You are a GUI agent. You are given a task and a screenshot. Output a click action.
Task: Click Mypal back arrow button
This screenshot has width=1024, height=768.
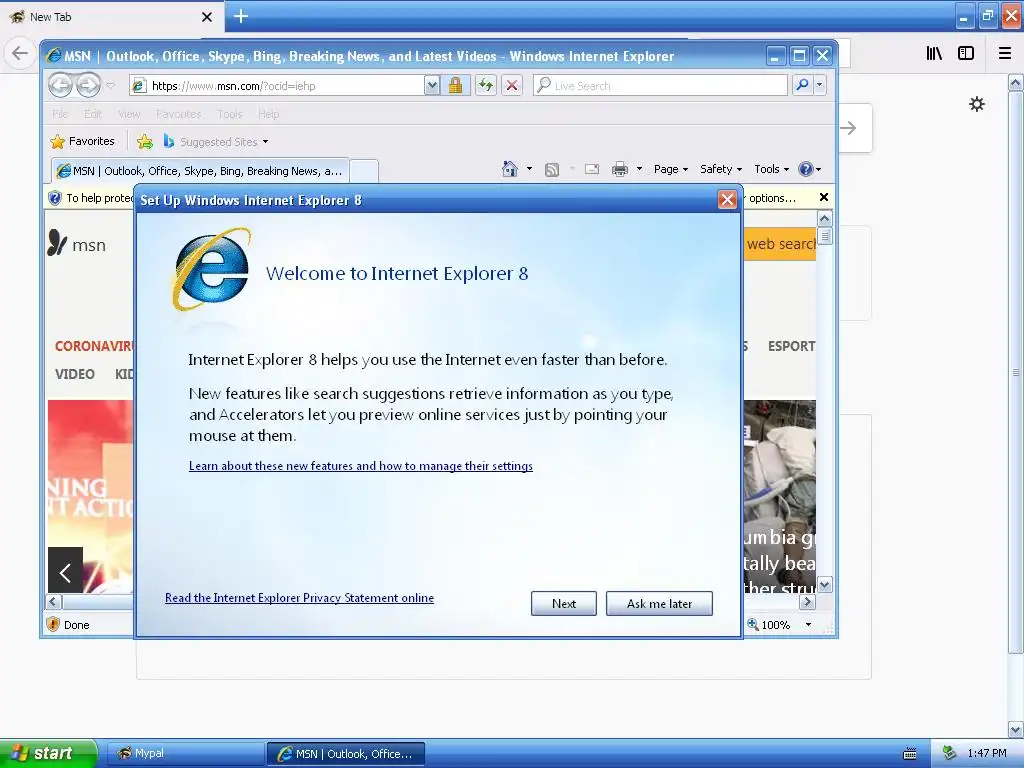(20, 53)
